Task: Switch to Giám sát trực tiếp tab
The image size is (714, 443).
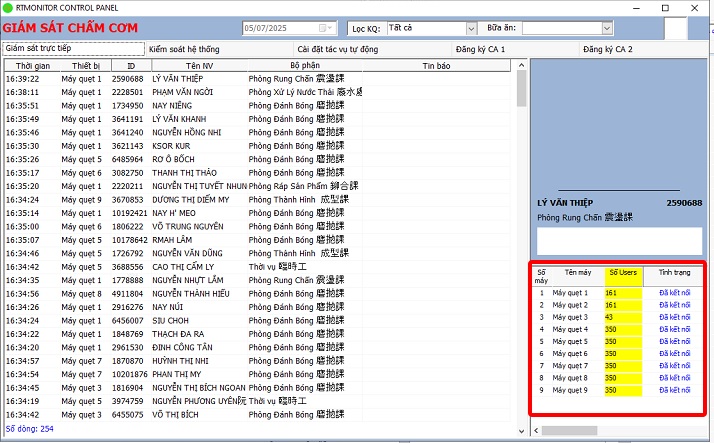Action: tap(73, 48)
